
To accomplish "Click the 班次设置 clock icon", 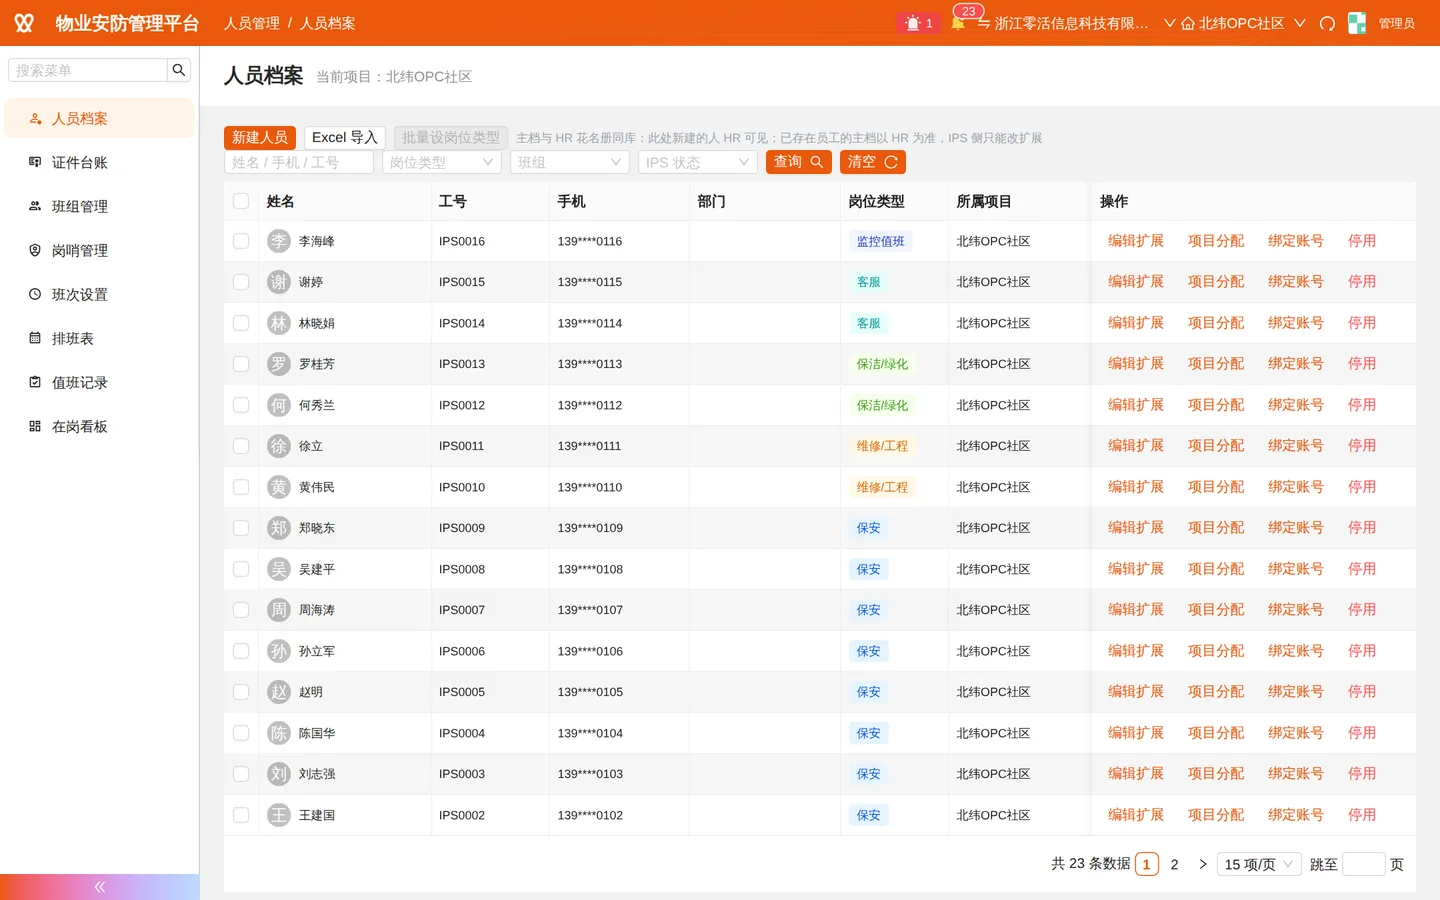I will coord(35,294).
